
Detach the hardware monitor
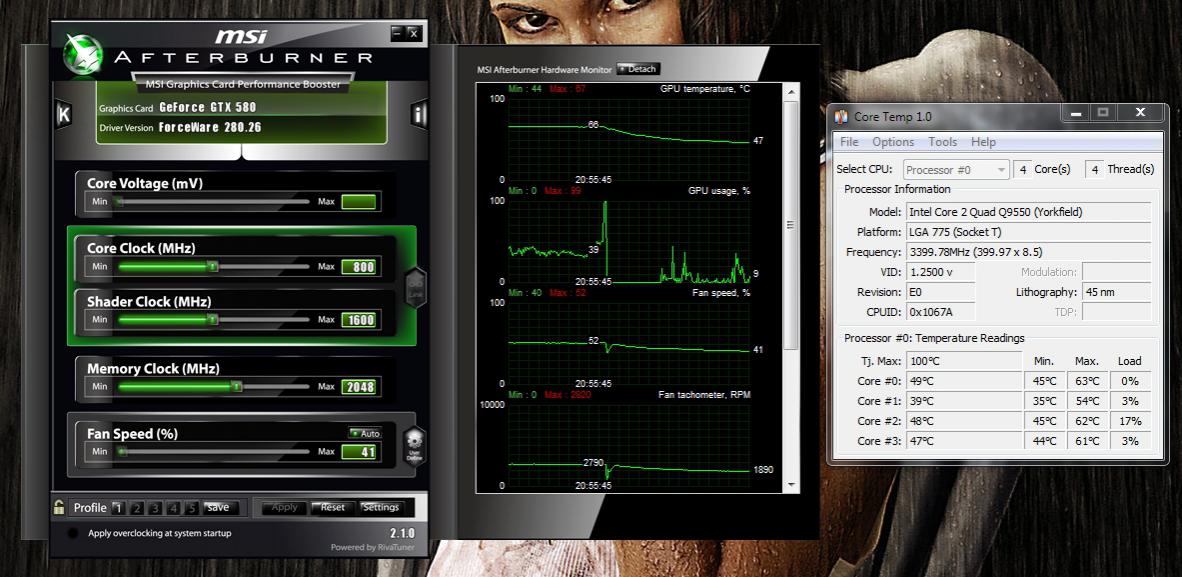coord(638,69)
